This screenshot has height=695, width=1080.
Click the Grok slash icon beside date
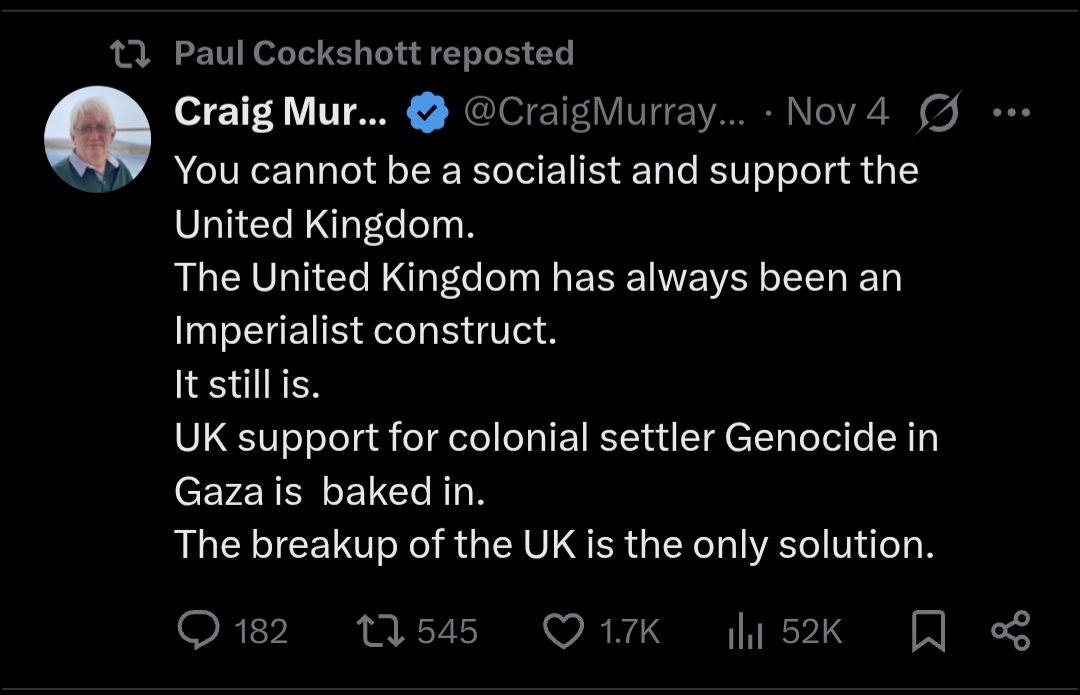[x=940, y=112]
